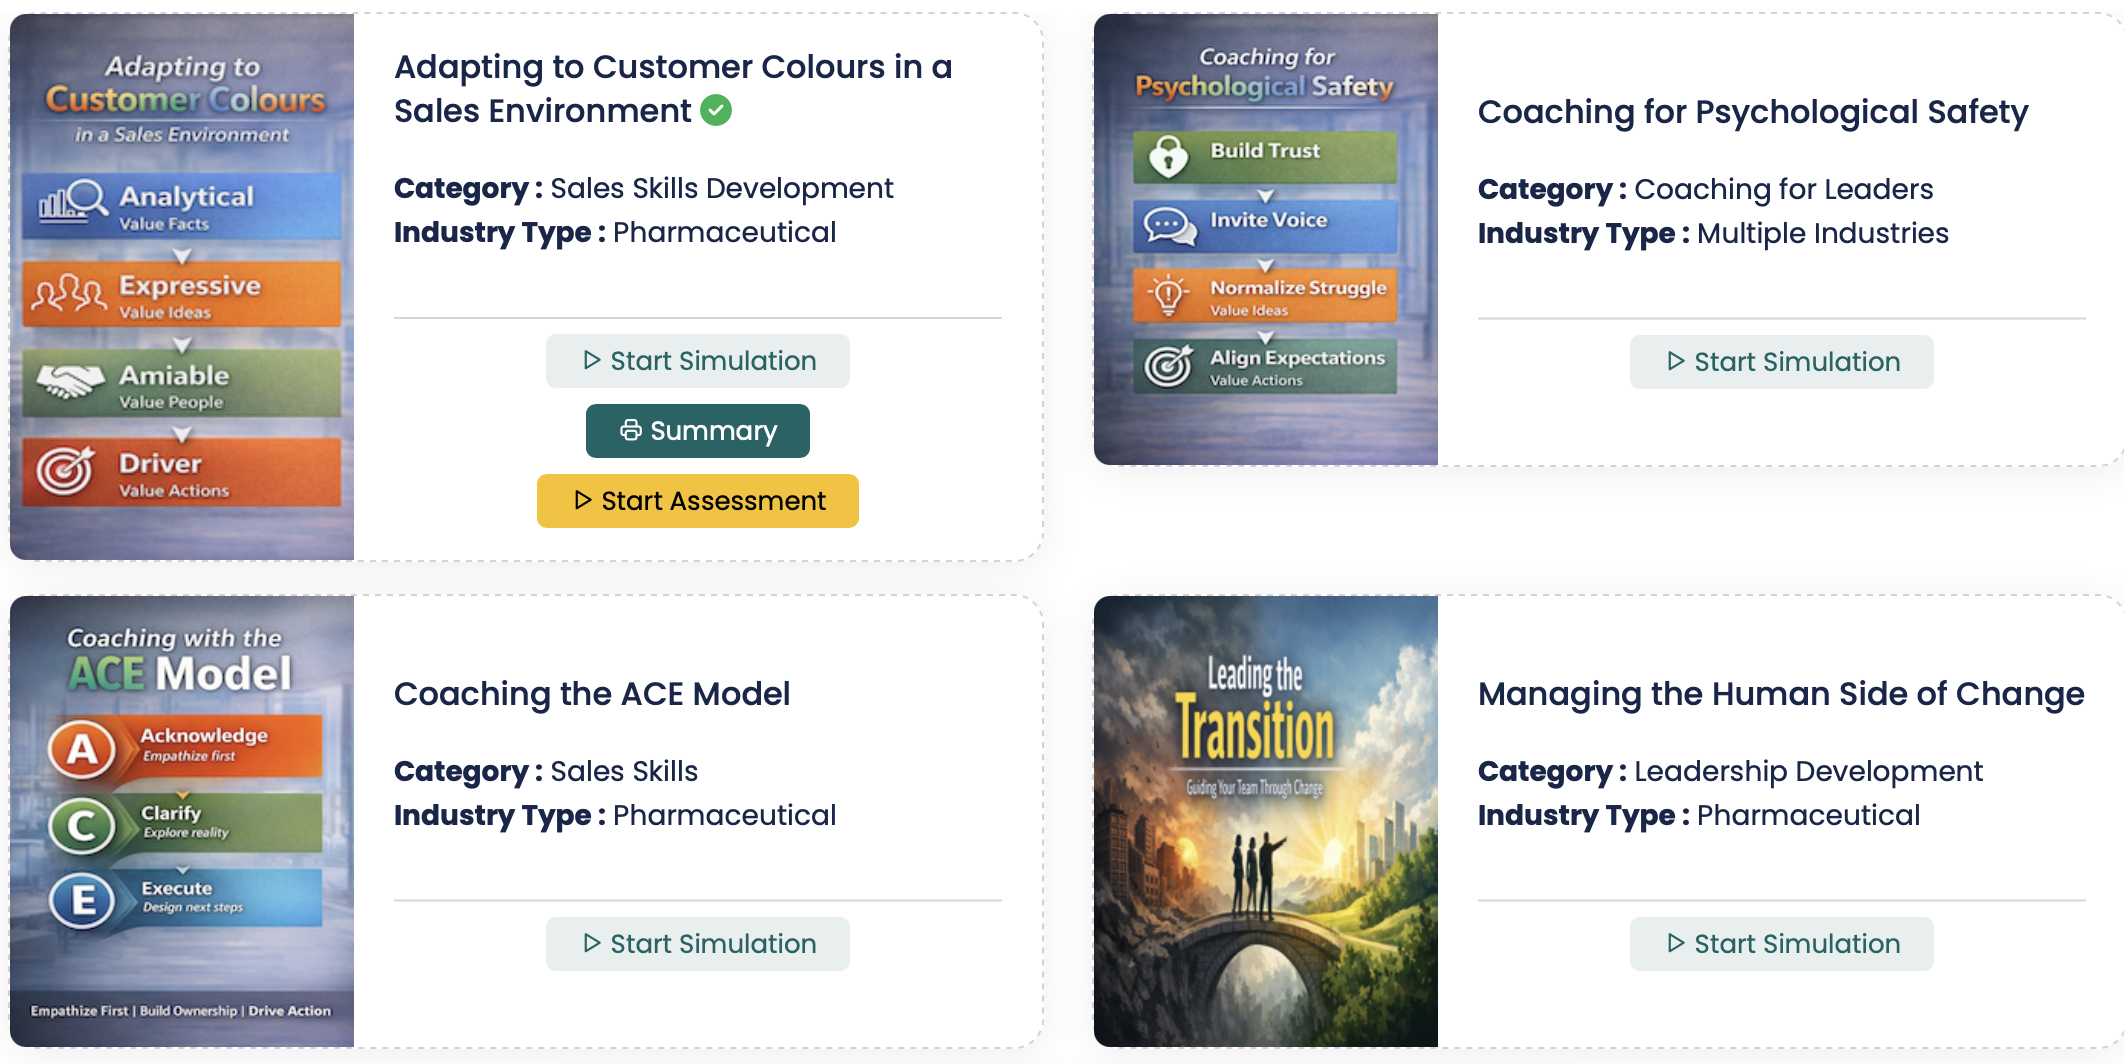This screenshot has width=2124, height=1064.
Task: Click the printer icon on Summary
Action: point(631,430)
